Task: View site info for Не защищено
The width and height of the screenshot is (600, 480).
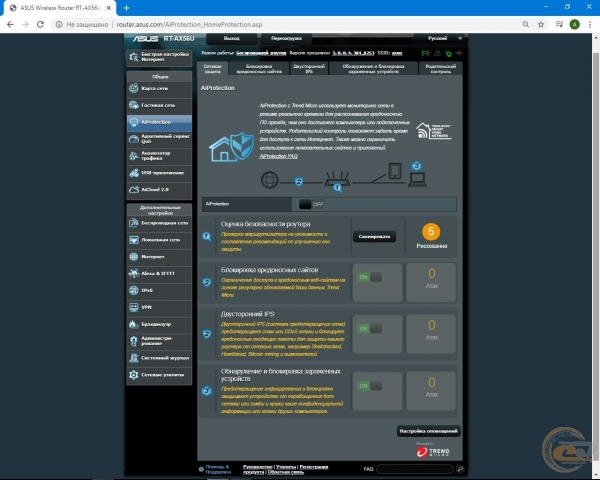Action: (x=83, y=24)
